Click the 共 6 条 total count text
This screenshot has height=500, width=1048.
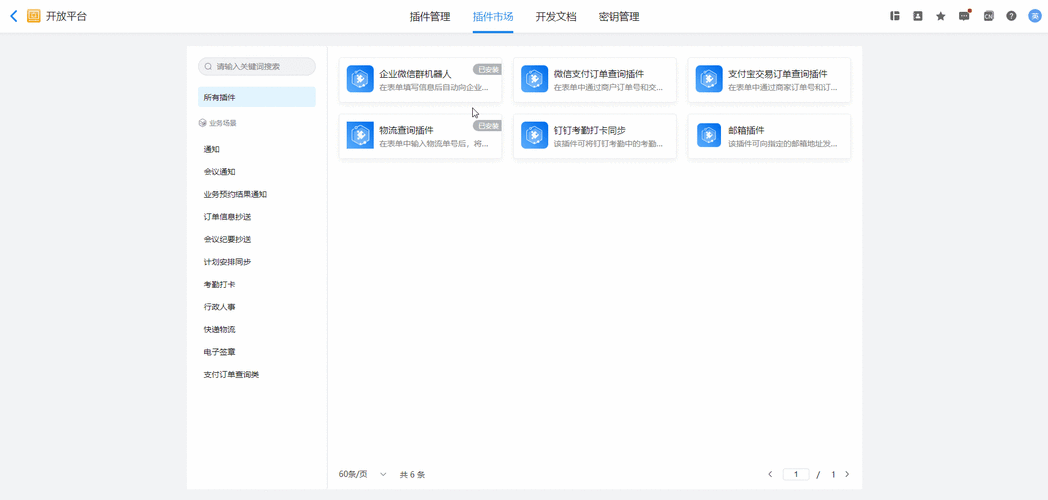pyautogui.click(x=412, y=475)
